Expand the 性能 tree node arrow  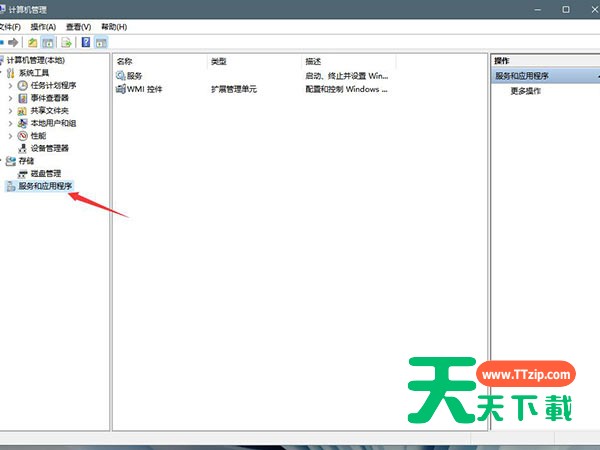[x=10, y=136]
